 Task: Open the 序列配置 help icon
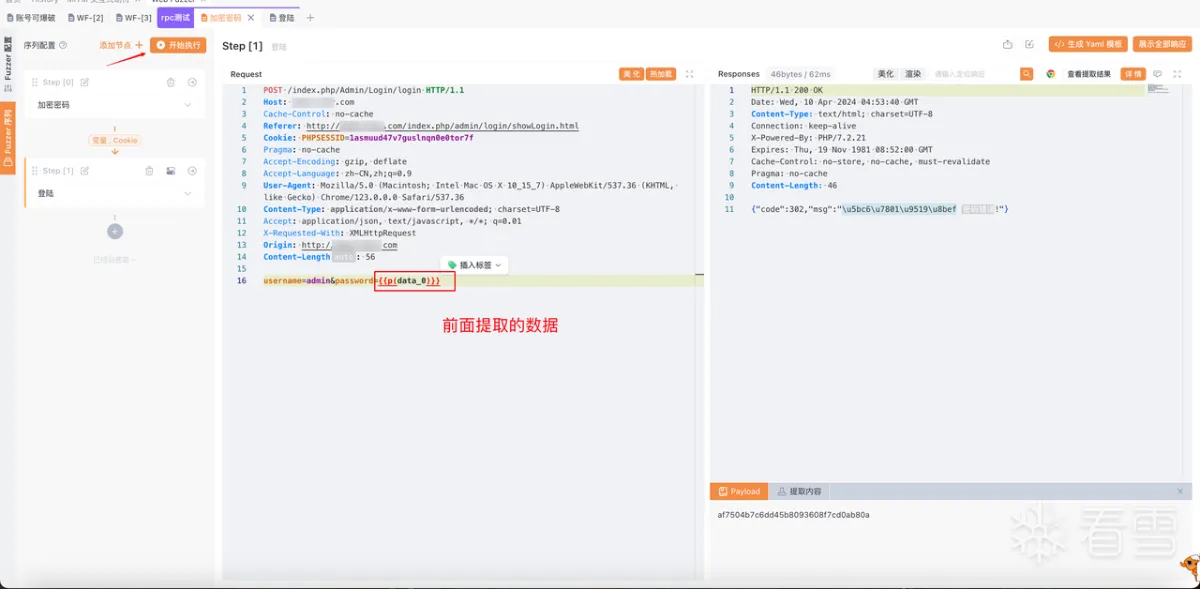(x=64, y=45)
